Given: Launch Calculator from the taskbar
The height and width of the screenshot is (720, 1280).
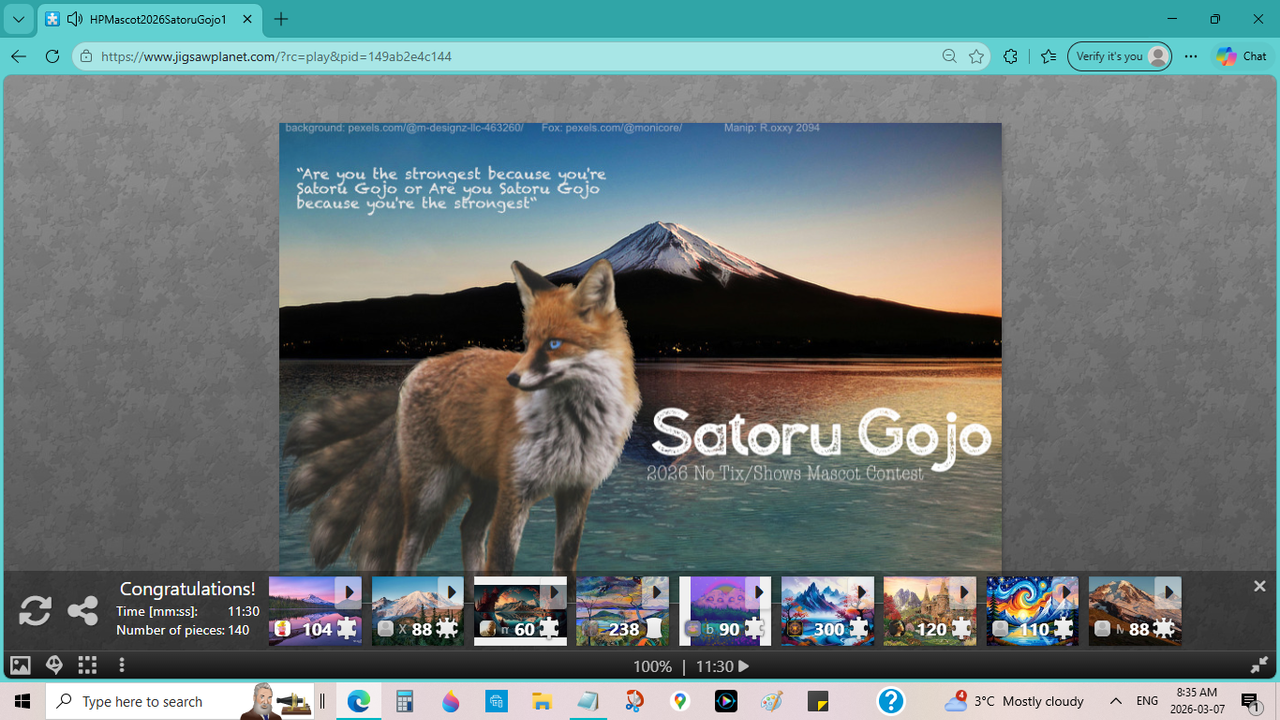Looking at the screenshot, I should click(x=404, y=701).
